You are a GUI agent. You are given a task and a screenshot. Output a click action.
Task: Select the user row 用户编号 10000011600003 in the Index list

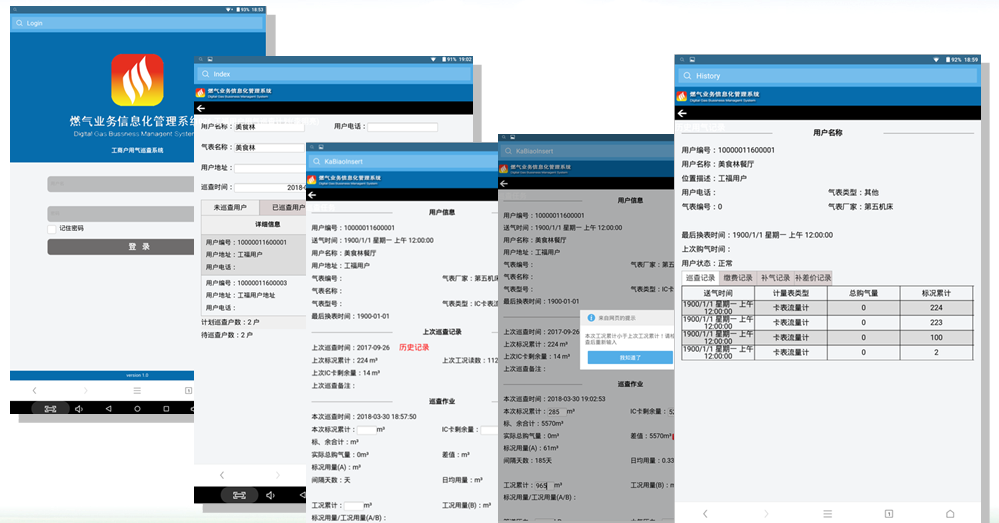[x=254, y=295]
